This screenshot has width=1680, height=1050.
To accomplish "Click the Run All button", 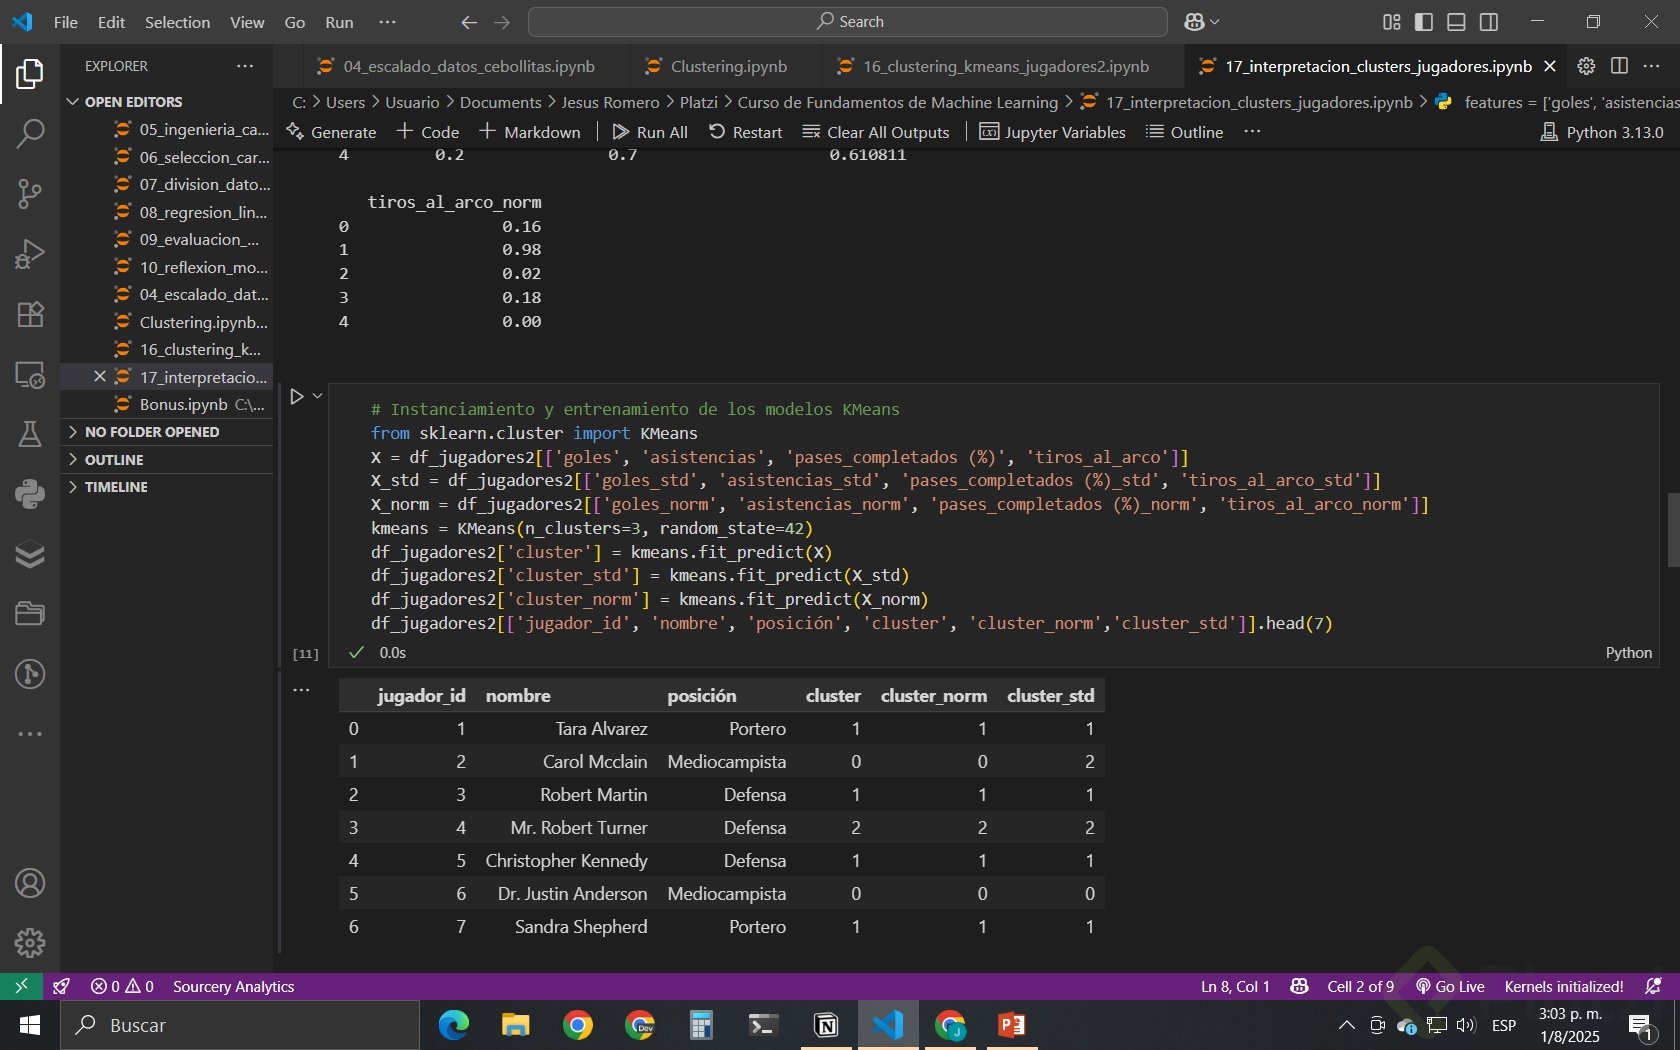I will tap(650, 132).
